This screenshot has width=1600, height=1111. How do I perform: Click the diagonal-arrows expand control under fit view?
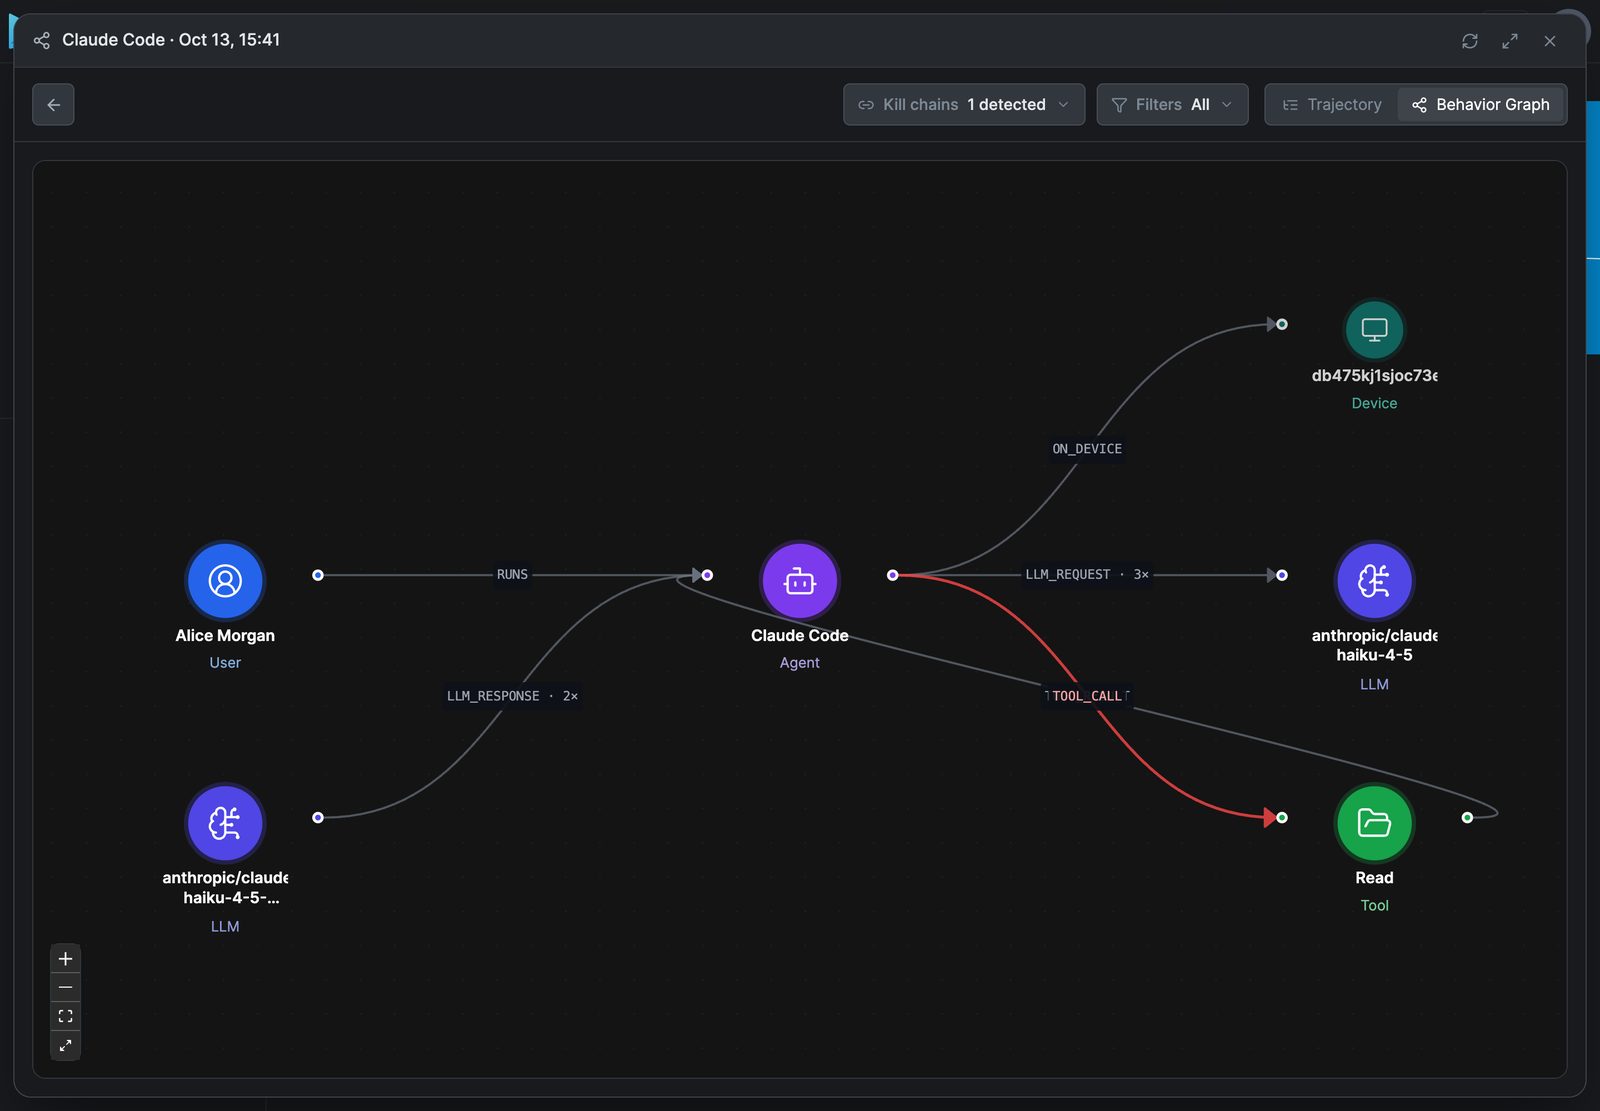(65, 1045)
